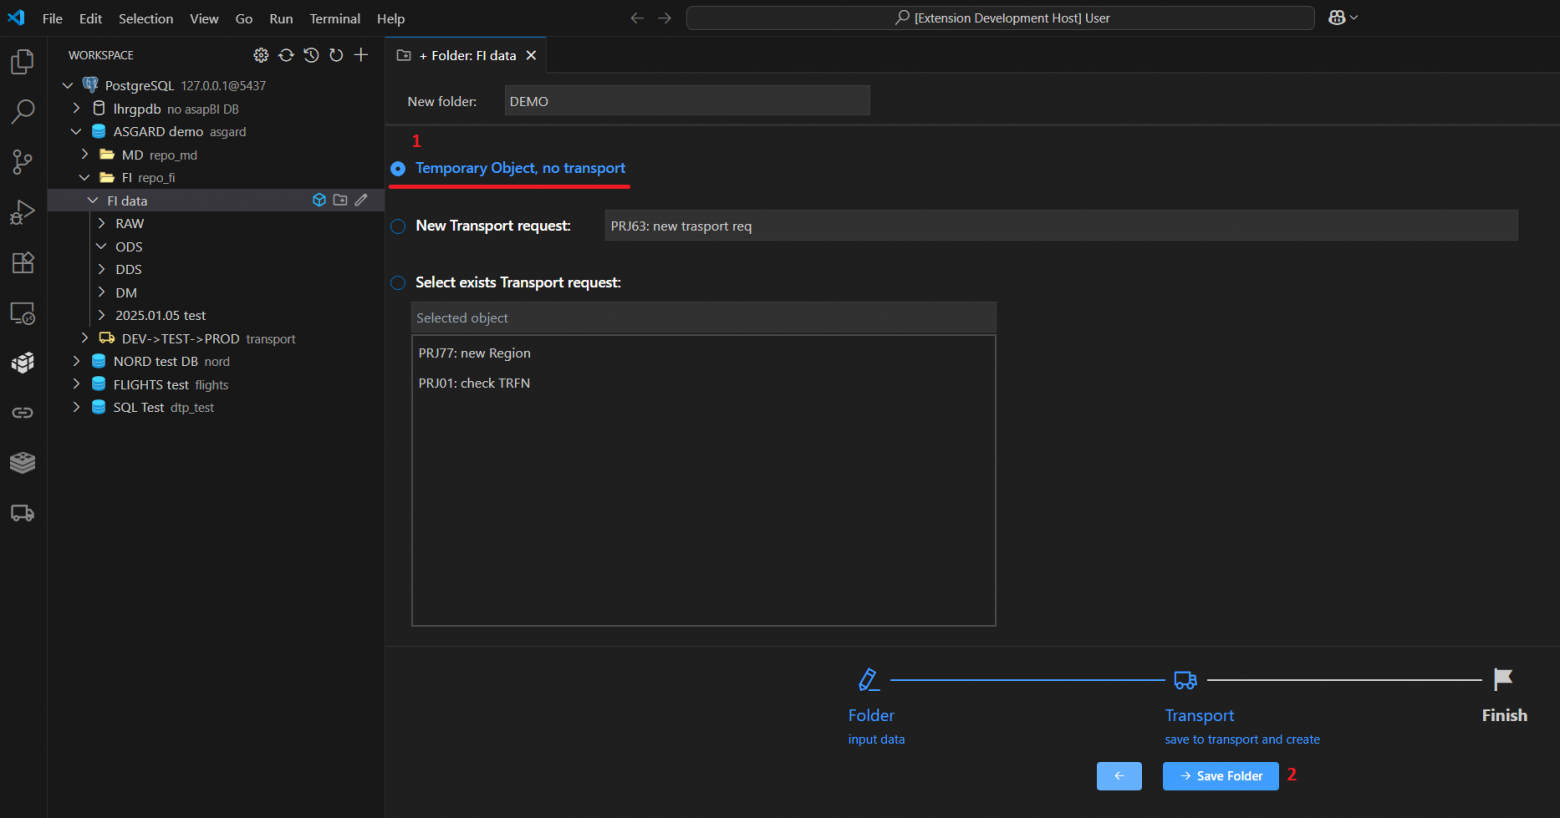Click the new folder icon on FI data row
This screenshot has width=1560, height=818.
[340, 200]
